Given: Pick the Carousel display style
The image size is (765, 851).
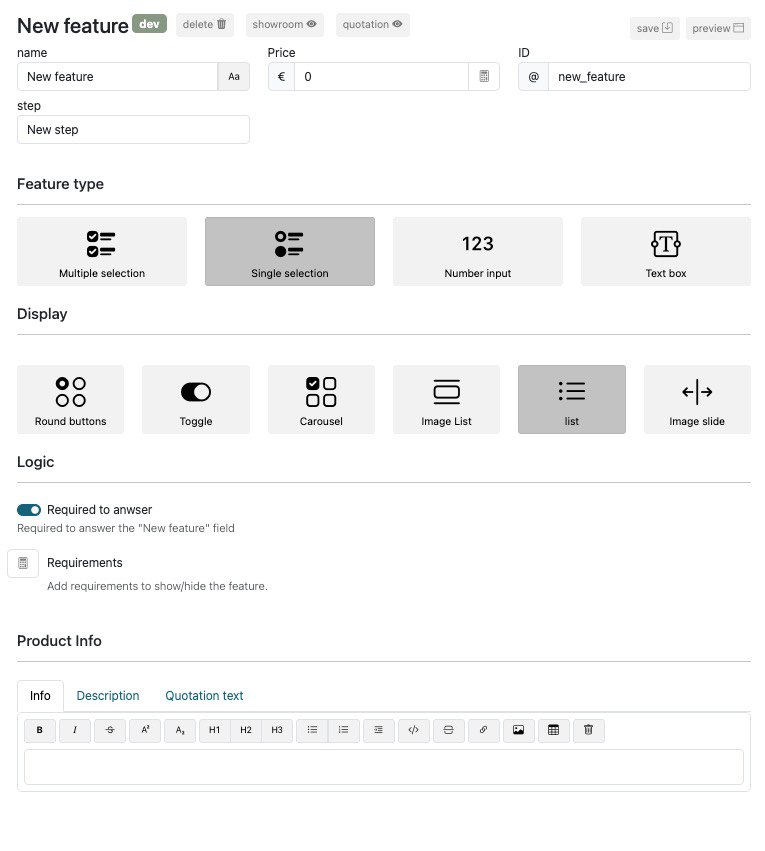Looking at the screenshot, I should (x=321, y=399).
